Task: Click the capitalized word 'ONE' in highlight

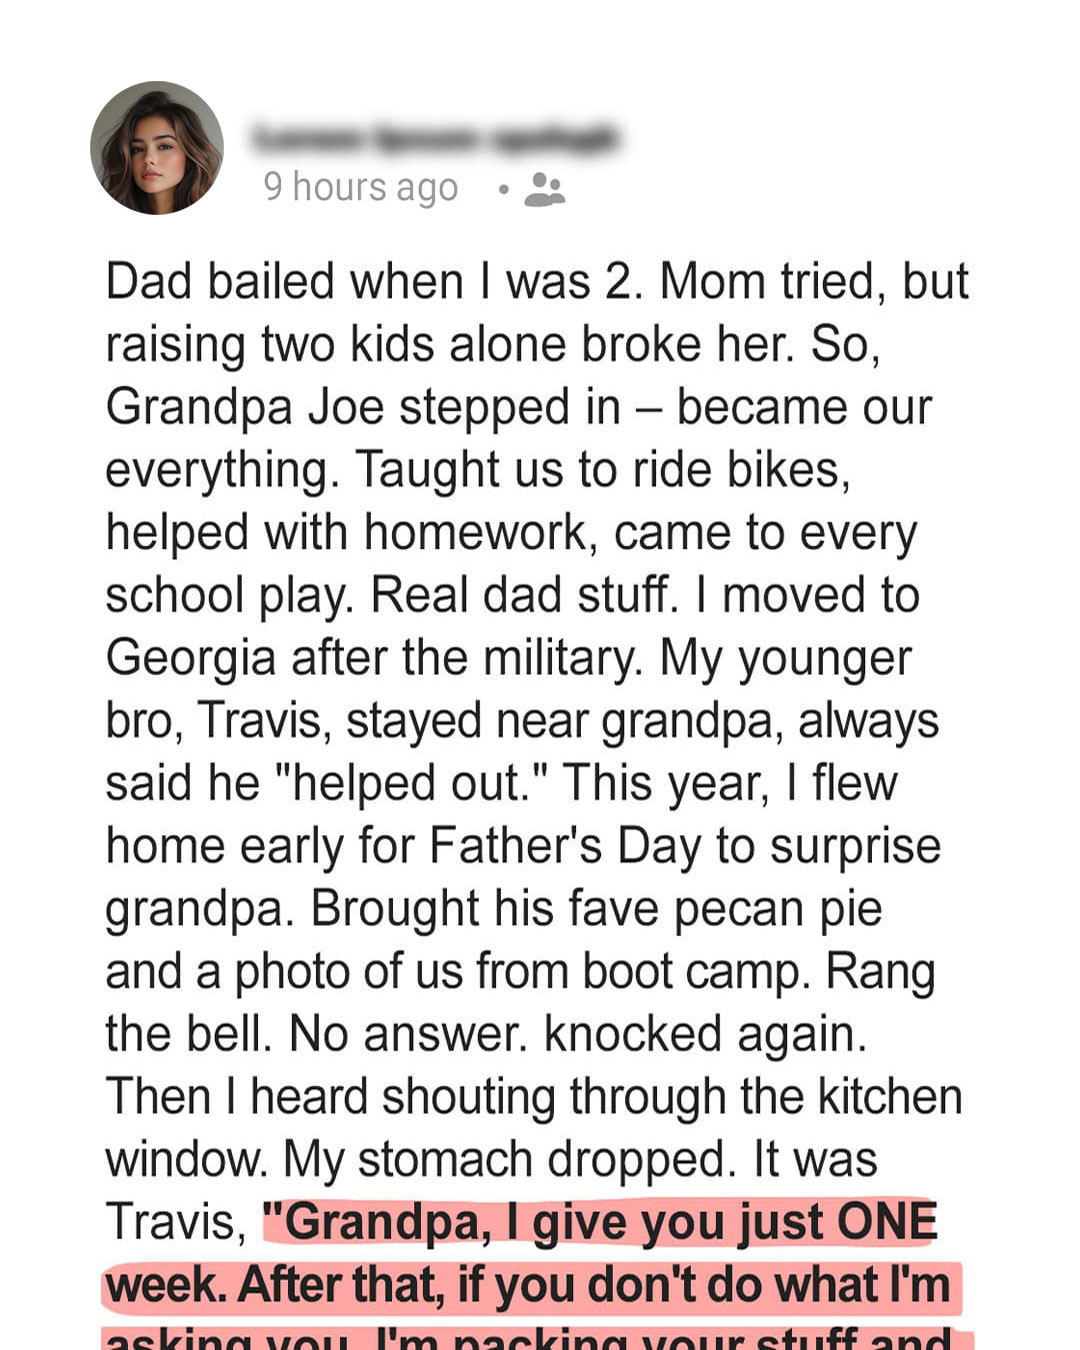Action: [x=887, y=1222]
